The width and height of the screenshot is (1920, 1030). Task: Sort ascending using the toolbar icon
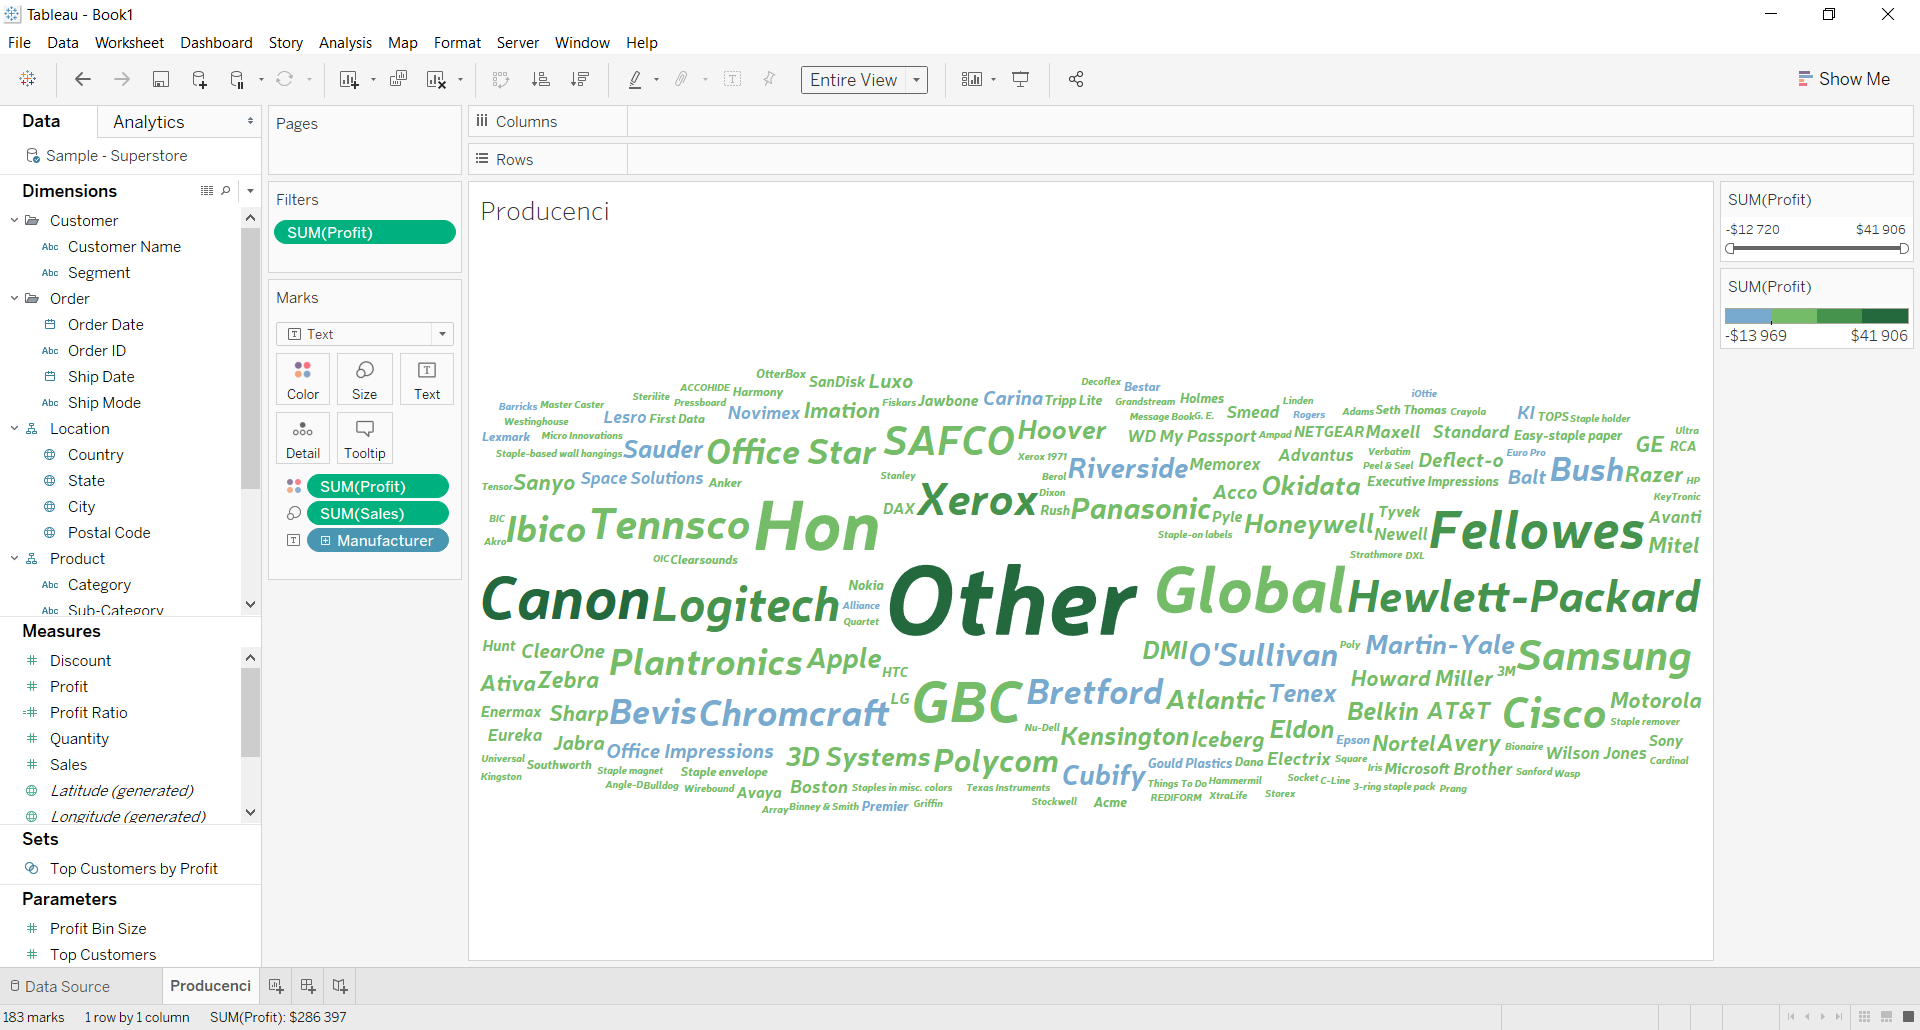[x=540, y=80]
